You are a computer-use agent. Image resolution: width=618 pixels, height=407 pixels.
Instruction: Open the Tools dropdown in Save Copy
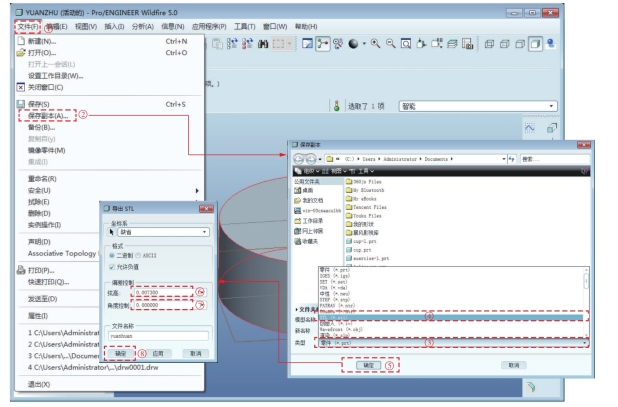pyautogui.click(x=361, y=171)
